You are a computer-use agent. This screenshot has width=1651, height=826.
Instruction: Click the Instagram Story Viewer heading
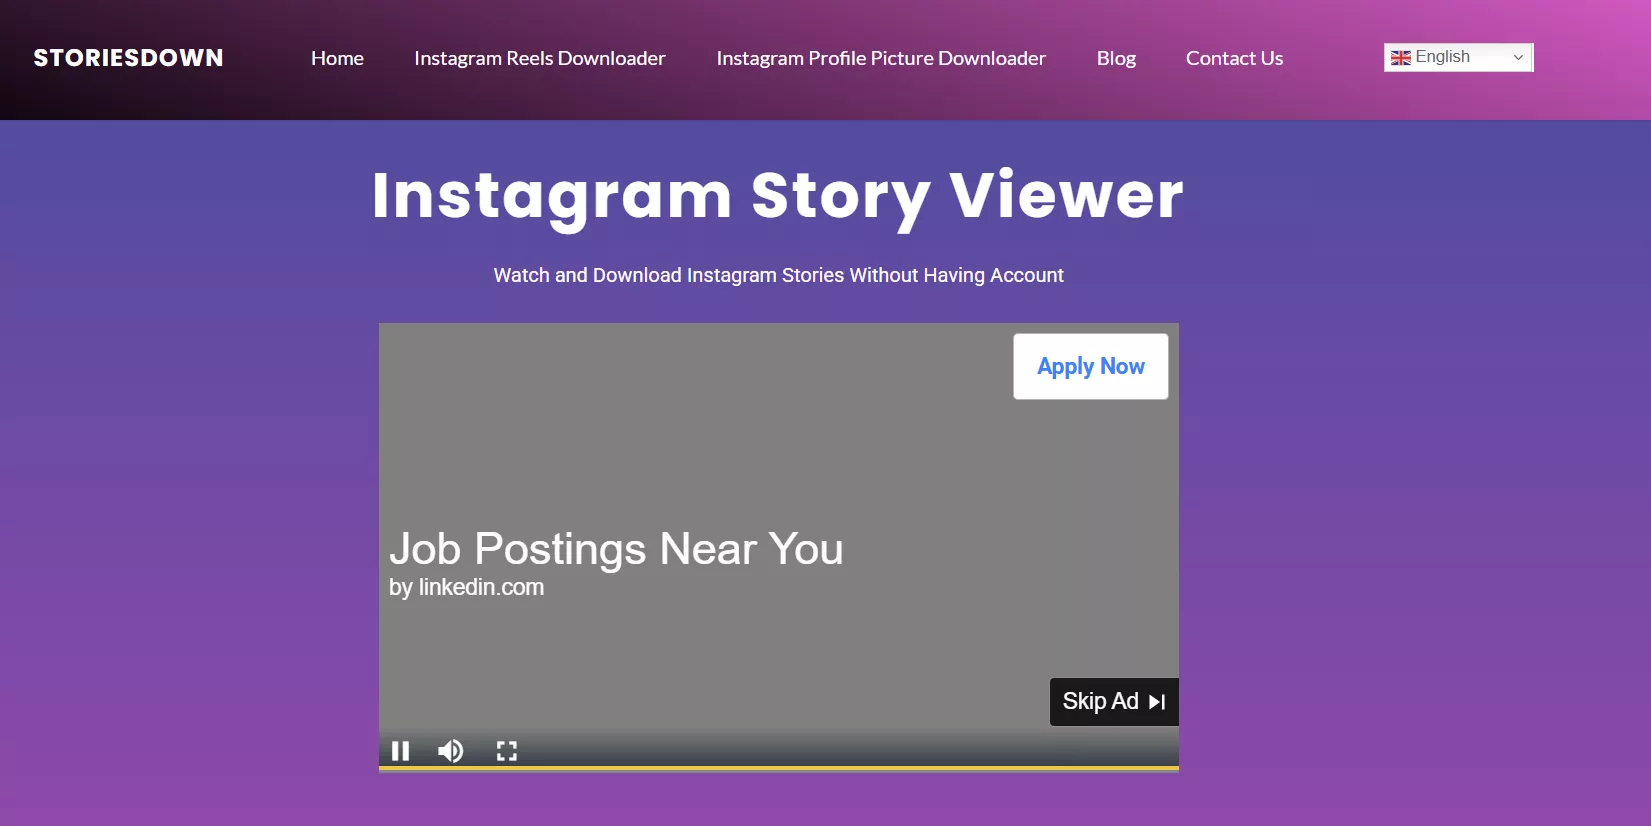(x=777, y=196)
